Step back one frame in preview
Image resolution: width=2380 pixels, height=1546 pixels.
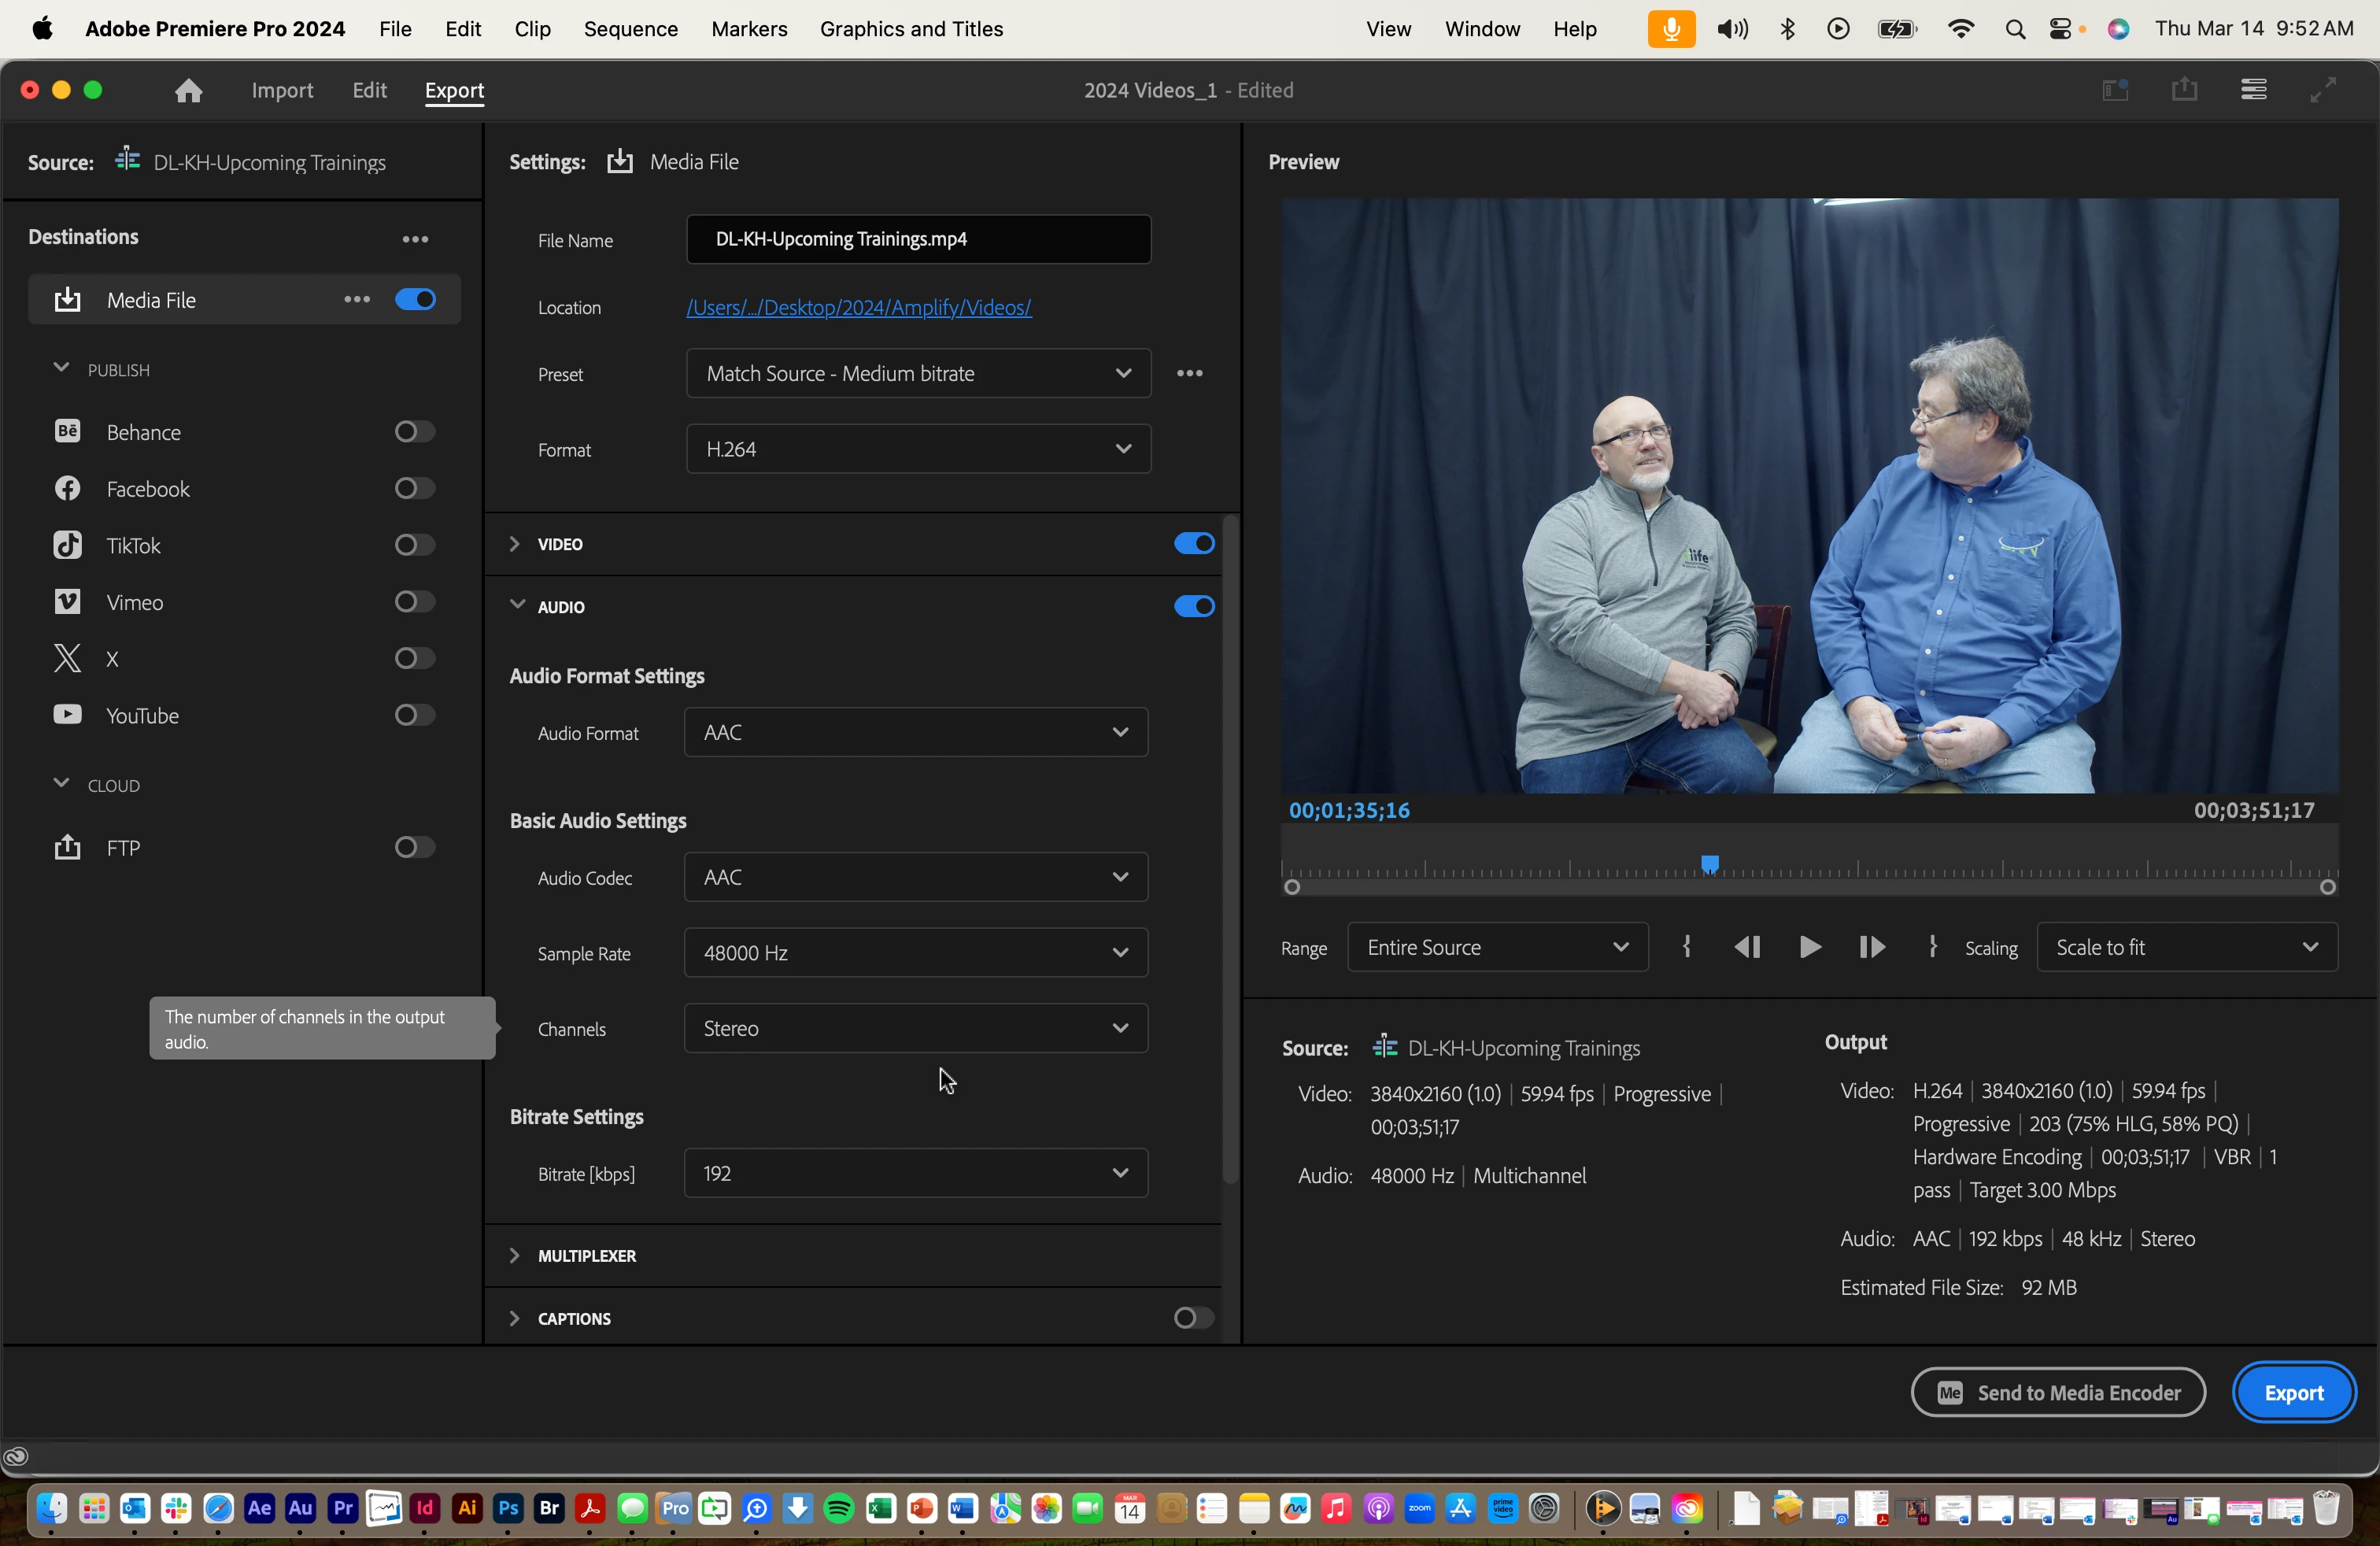(1747, 947)
